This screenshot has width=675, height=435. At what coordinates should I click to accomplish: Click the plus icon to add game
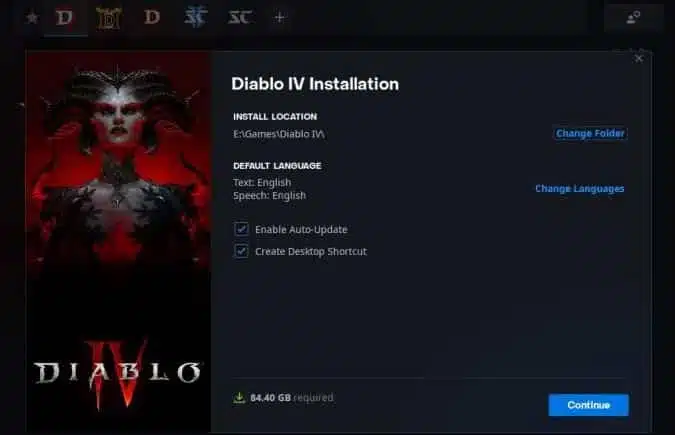coord(280,18)
